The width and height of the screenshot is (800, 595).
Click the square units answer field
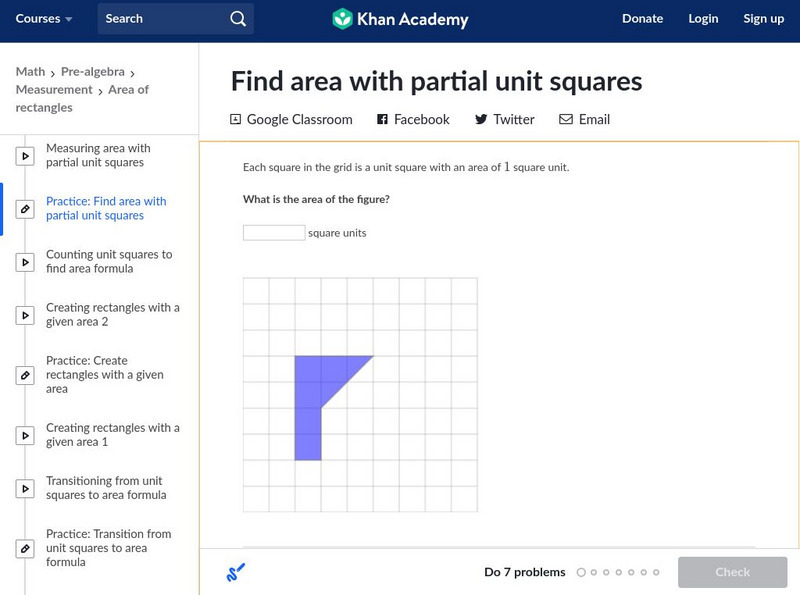(274, 233)
